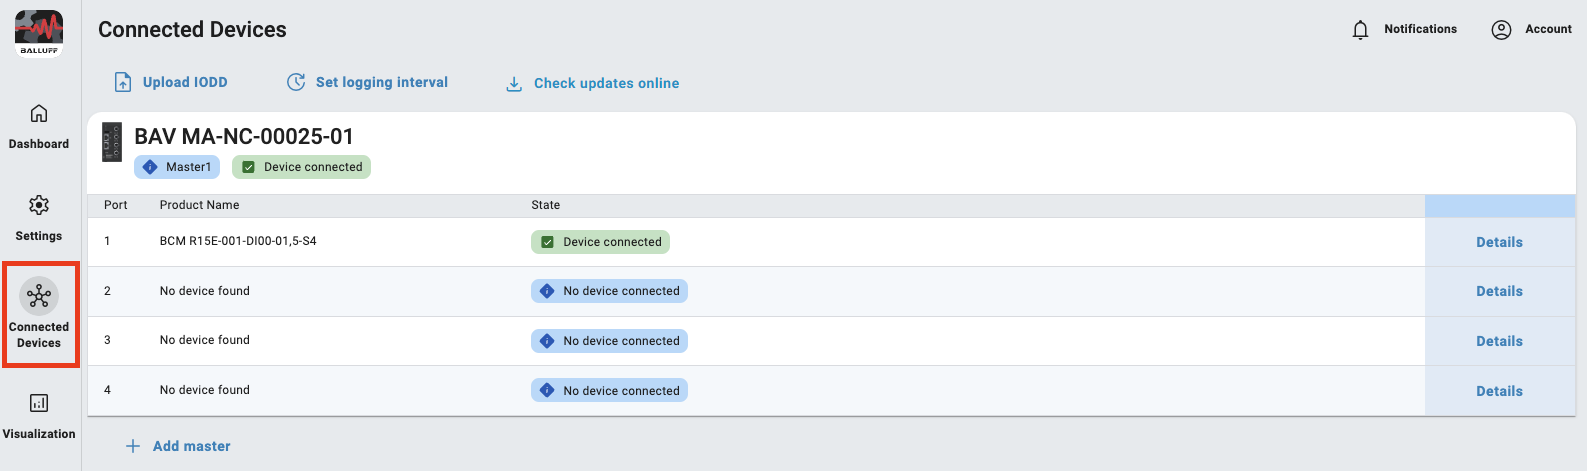Open the Account profile icon

[1501, 30]
